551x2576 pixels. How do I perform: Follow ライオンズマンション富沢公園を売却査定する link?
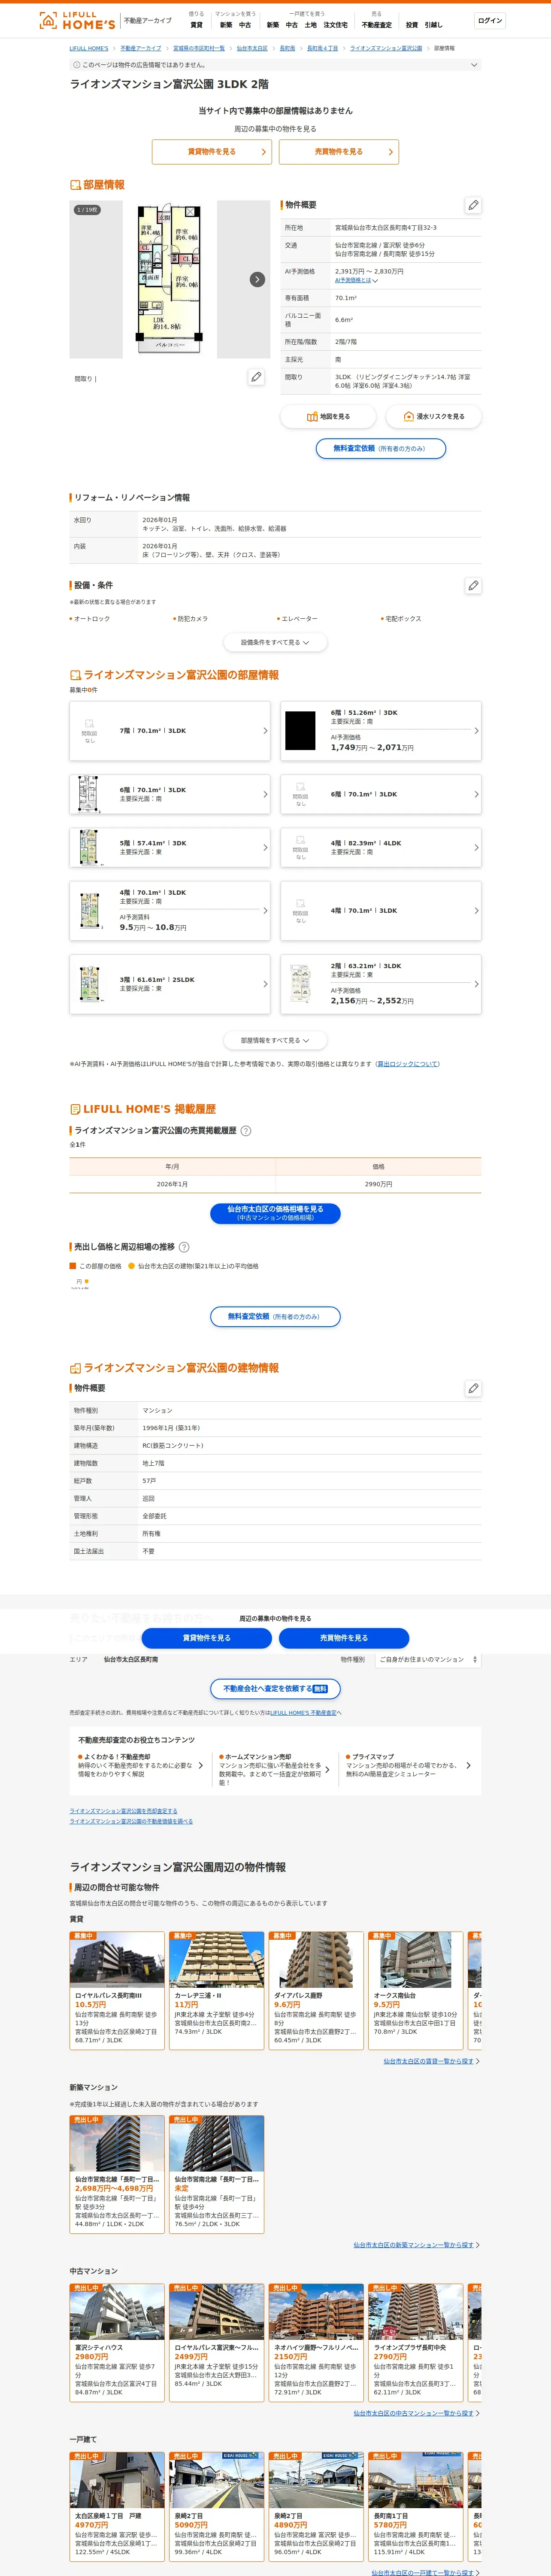point(123,1811)
